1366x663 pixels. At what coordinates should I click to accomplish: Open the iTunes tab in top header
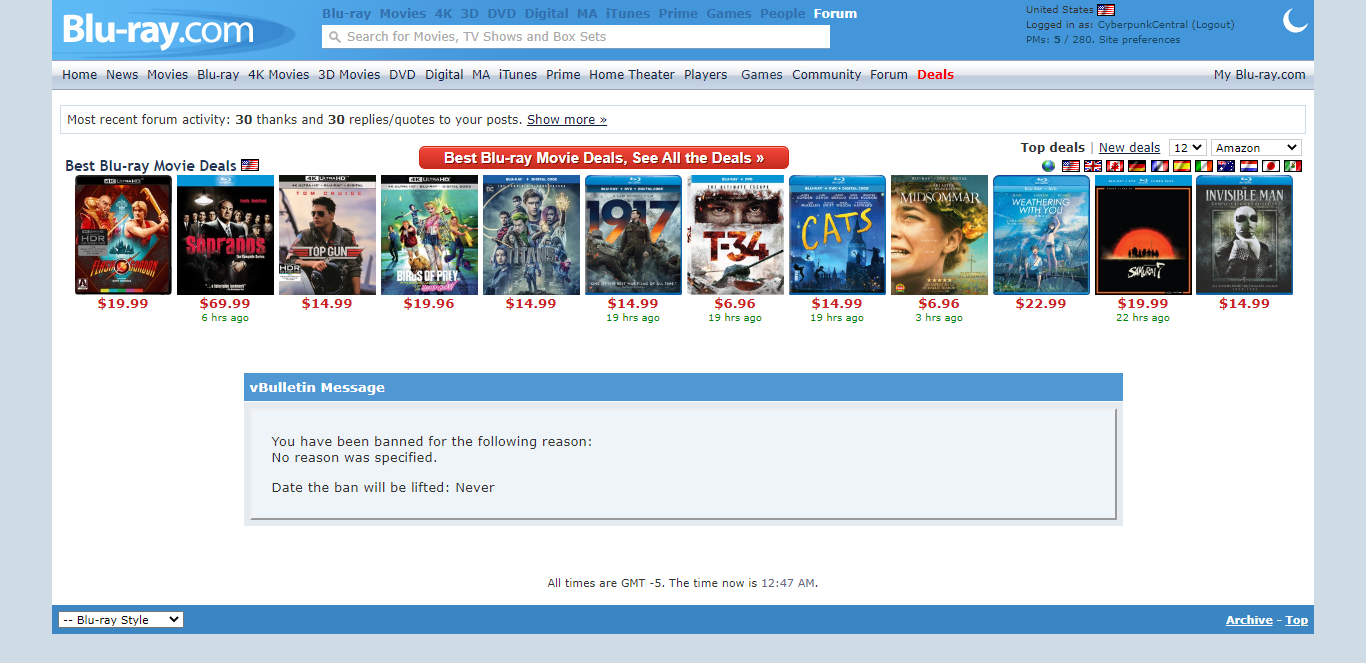[628, 14]
